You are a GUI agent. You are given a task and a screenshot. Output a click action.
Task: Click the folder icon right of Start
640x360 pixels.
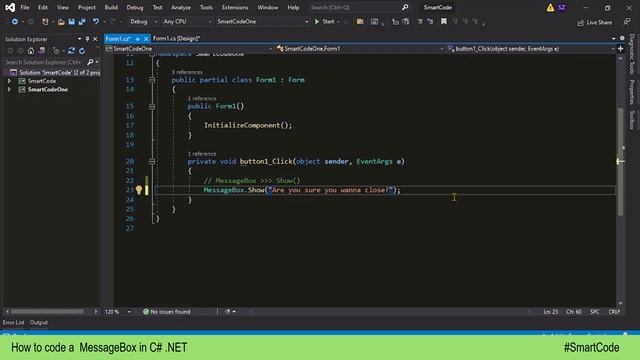pos(360,22)
